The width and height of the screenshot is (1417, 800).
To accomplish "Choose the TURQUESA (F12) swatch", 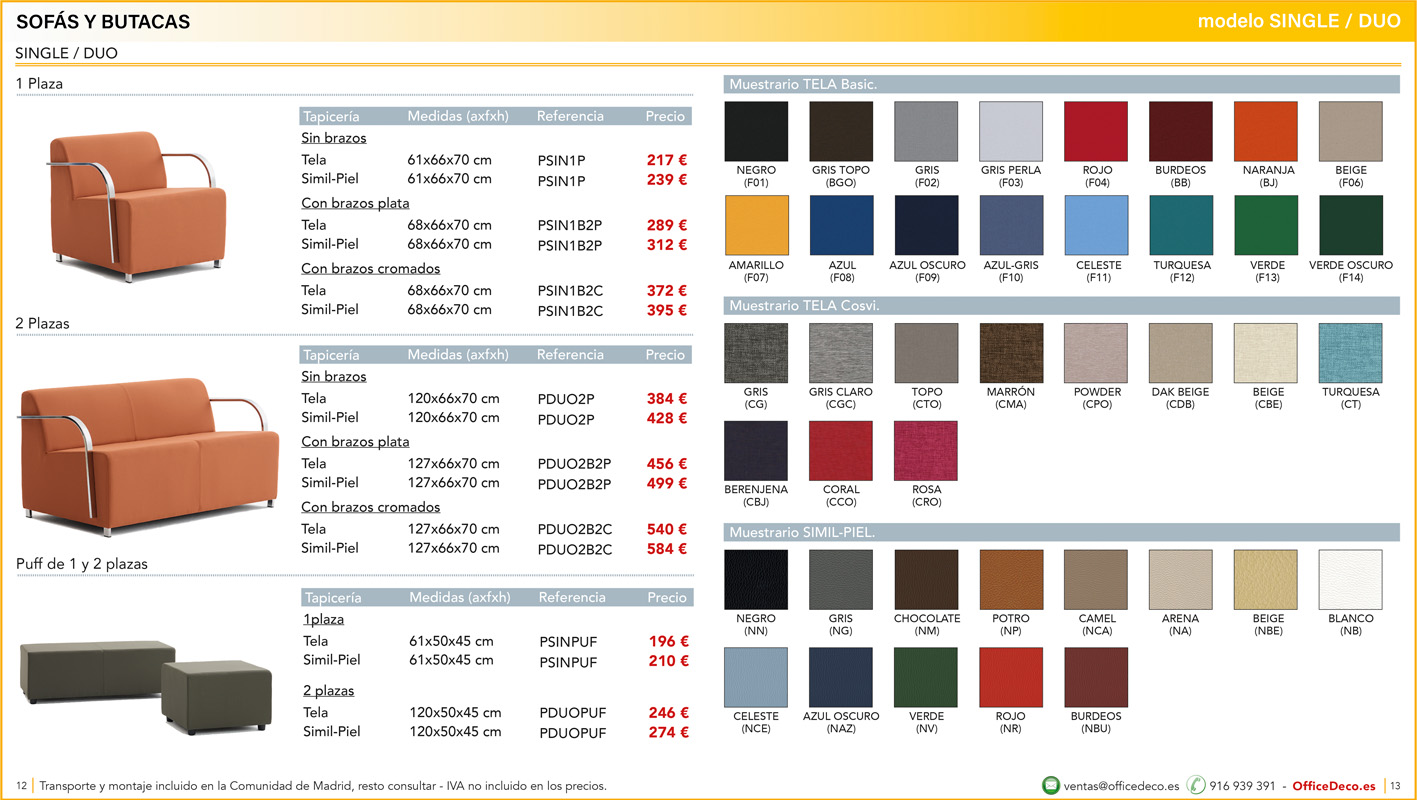I will (1181, 225).
